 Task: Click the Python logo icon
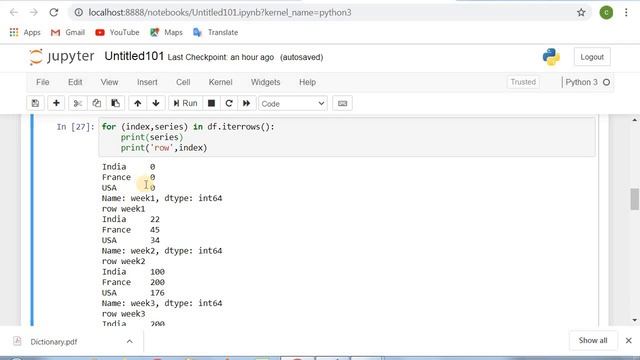[x=551, y=57]
